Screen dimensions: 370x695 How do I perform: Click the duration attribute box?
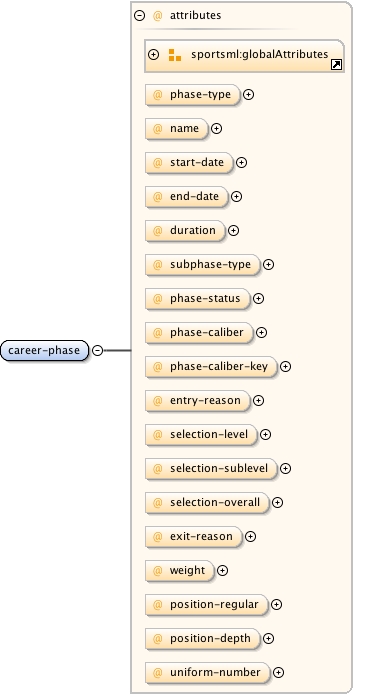click(185, 230)
